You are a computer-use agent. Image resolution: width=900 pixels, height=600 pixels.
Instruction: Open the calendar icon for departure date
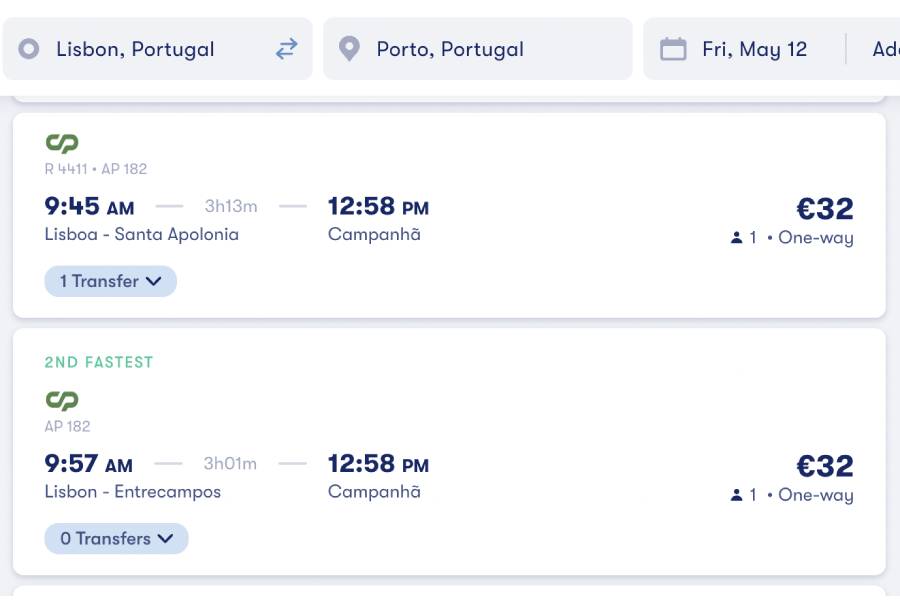673,49
